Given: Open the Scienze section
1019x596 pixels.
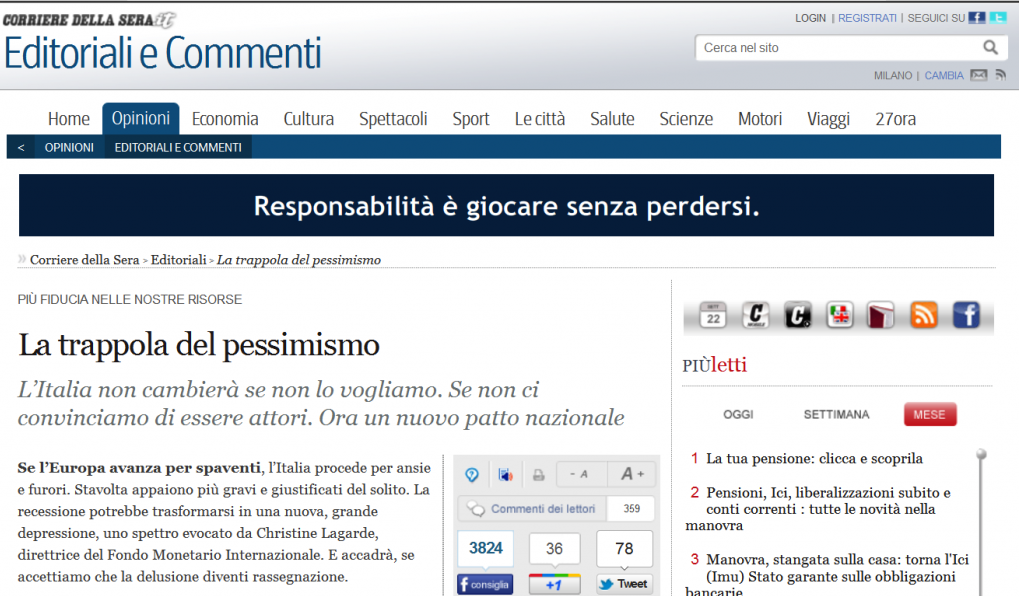Looking at the screenshot, I should tap(686, 119).
